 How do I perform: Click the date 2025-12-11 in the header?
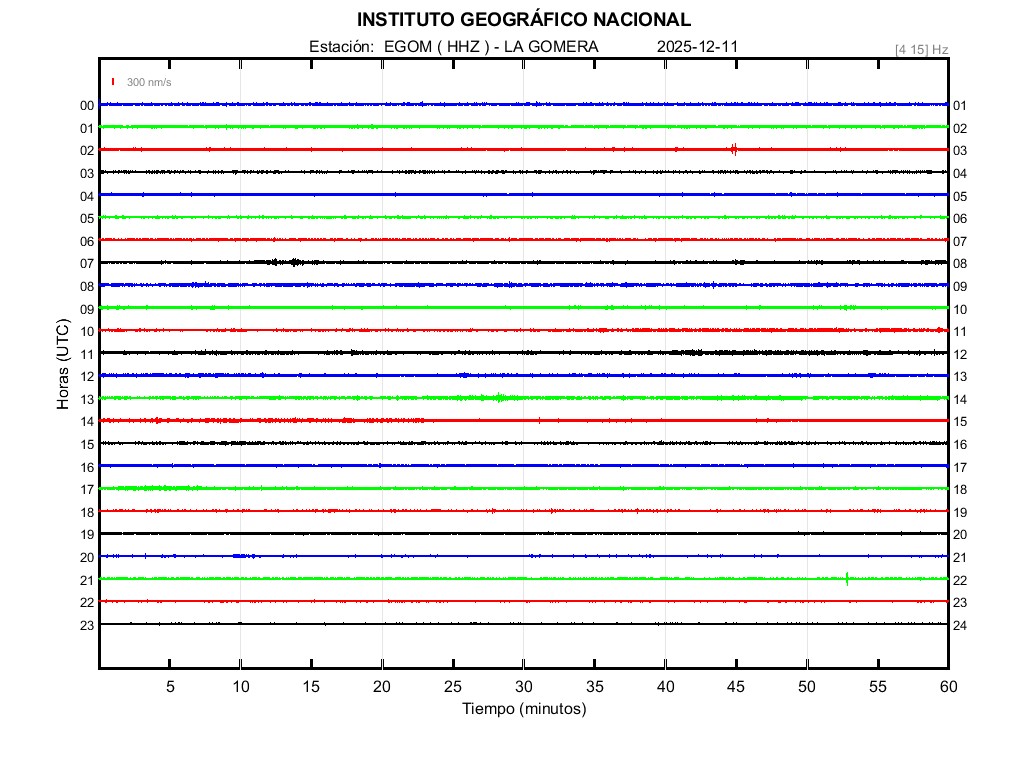point(698,47)
